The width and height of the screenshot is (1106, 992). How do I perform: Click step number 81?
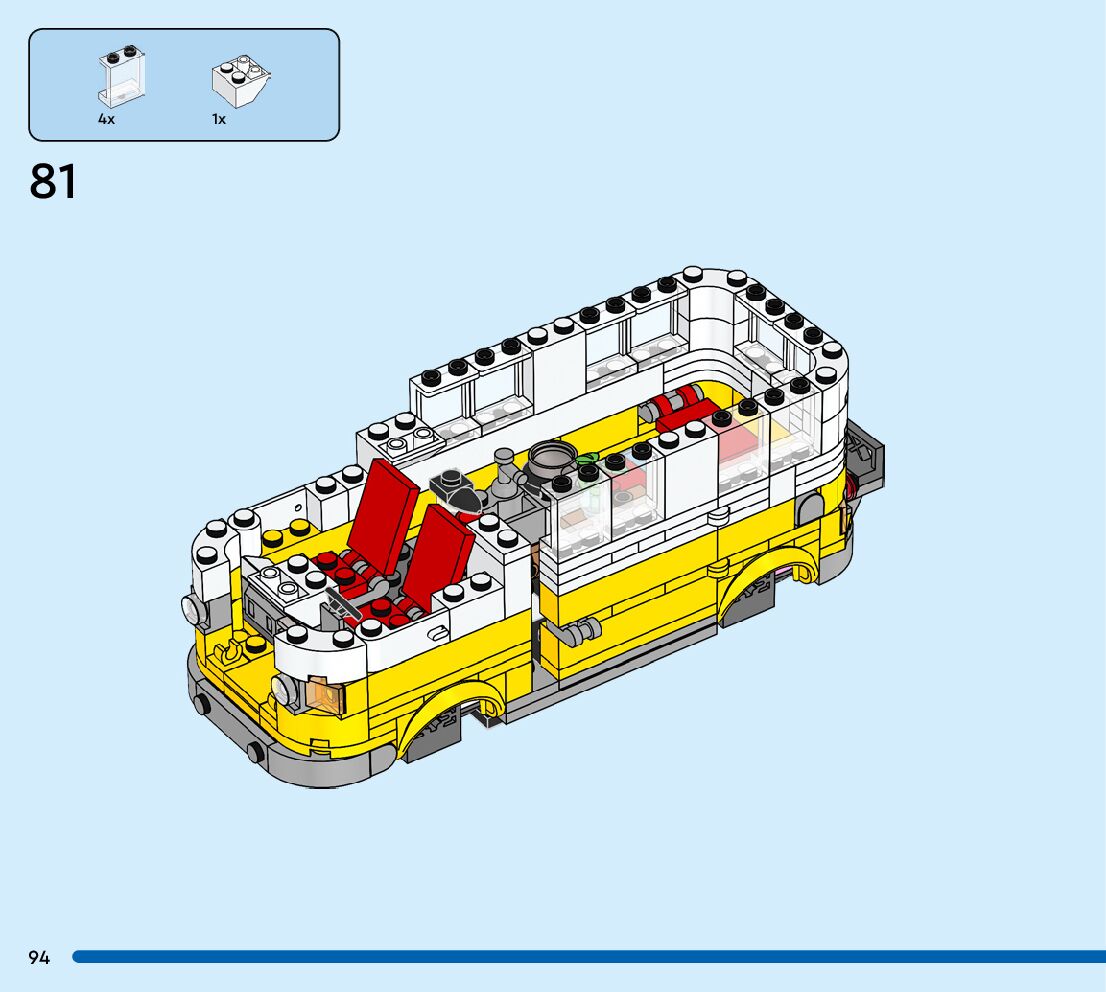(x=53, y=183)
